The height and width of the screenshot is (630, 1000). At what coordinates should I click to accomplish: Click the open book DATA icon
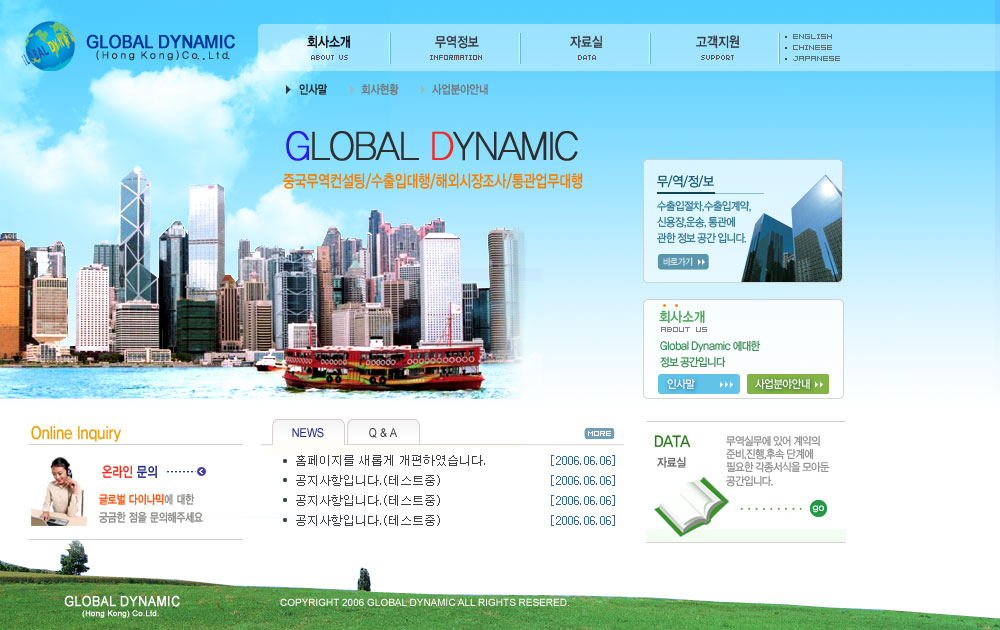[690, 505]
